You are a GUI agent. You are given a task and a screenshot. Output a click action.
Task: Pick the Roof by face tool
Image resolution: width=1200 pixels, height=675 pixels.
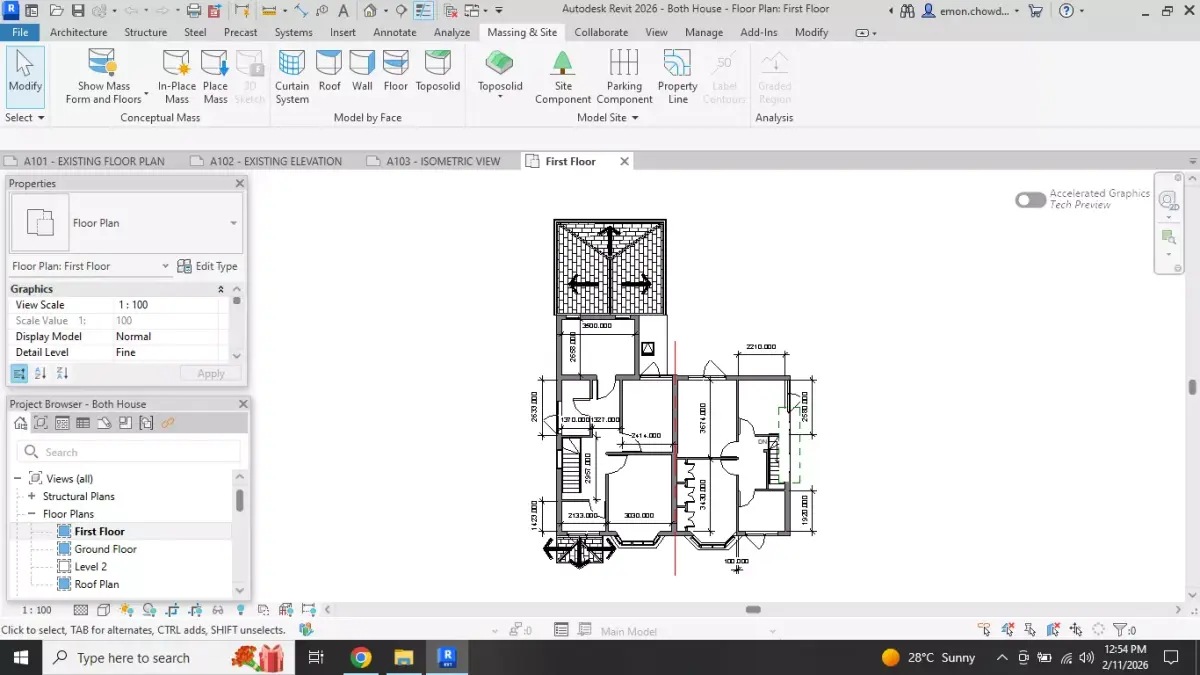pyautogui.click(x=330, y=72)
